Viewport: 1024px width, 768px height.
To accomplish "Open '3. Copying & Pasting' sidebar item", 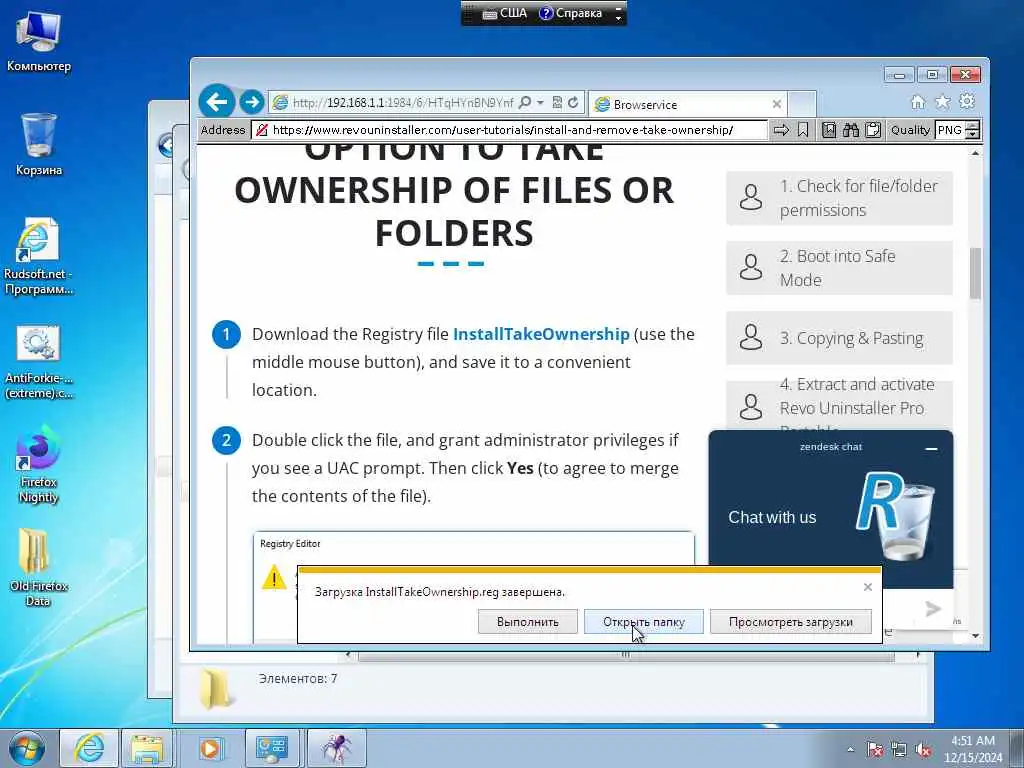I will click(x=839, y=338).
